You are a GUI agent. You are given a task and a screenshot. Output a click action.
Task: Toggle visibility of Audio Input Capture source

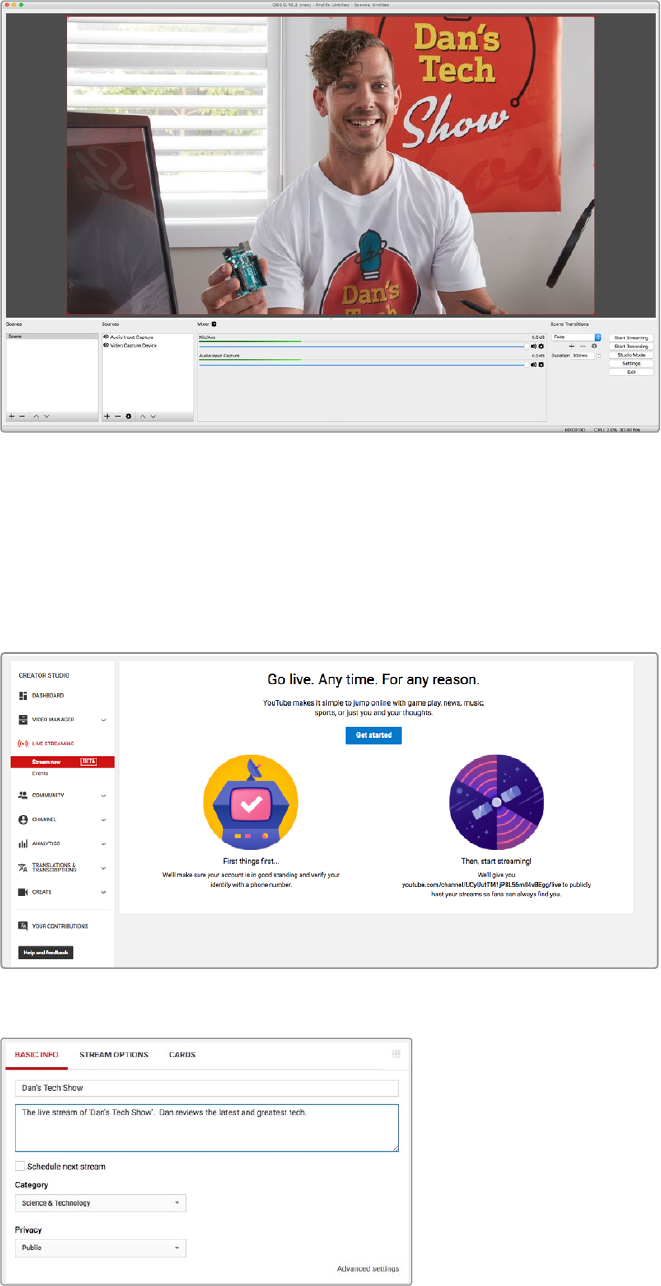106,338
